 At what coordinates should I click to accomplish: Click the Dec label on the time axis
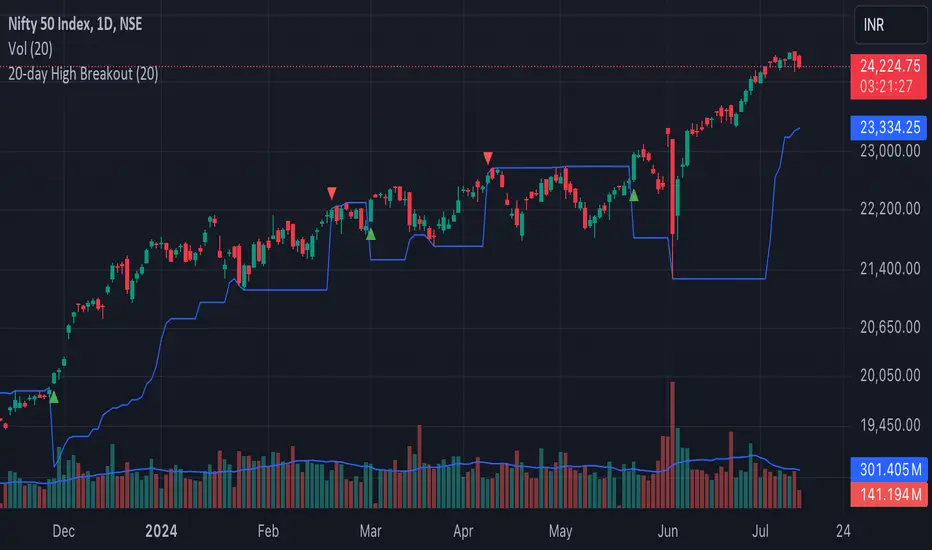click(65, 532)
